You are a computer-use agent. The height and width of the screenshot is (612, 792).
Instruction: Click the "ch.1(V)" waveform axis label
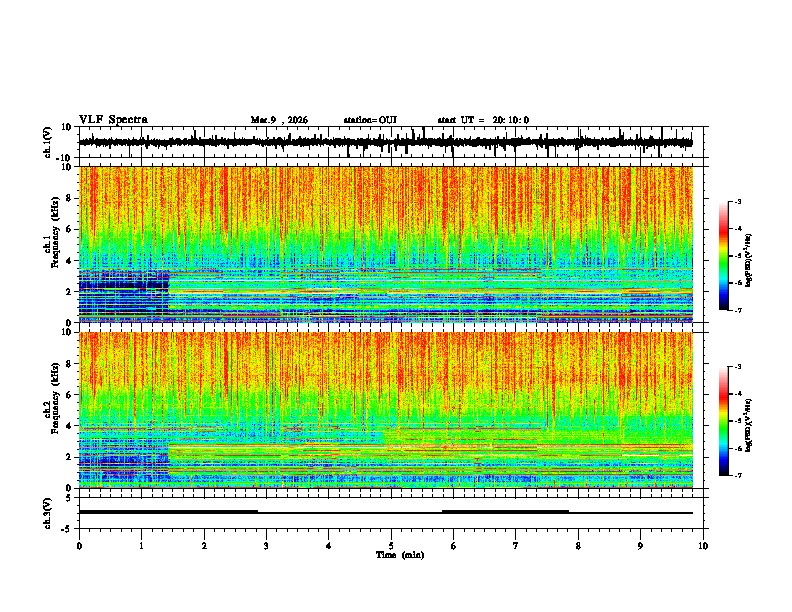[x=47, y=142]
